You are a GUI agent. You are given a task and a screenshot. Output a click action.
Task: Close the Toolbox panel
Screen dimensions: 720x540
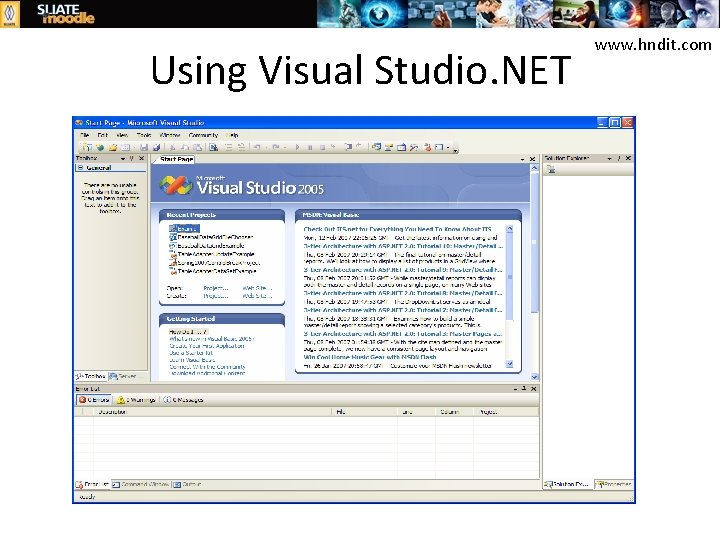tap(142, 158)
